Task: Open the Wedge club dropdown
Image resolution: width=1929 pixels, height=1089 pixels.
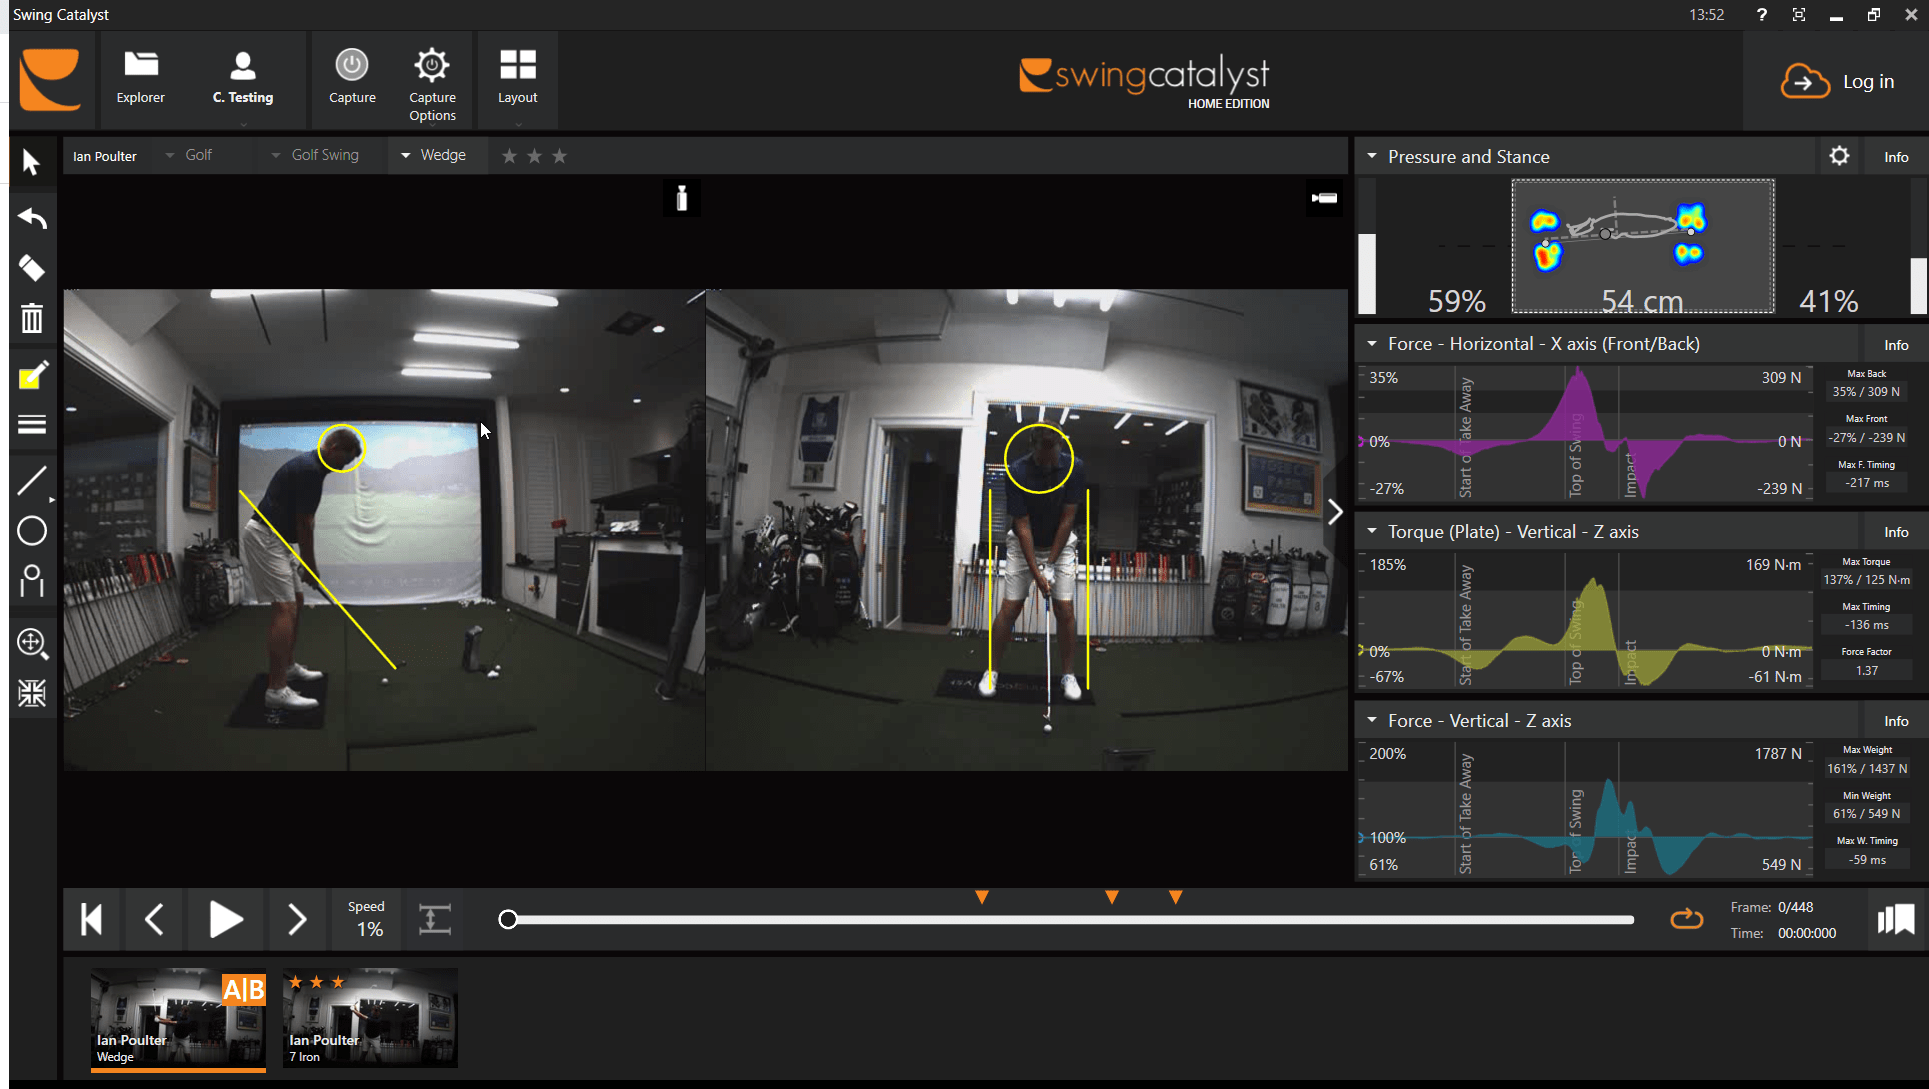Action: (x=437, y=155)
